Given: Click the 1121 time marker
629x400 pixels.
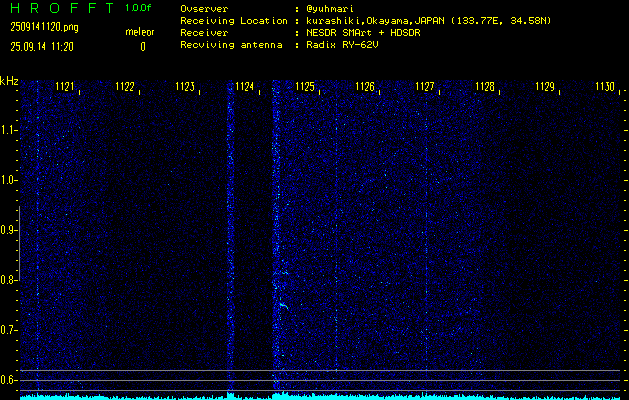Looking at the screenshot, I should coord(65,87).
